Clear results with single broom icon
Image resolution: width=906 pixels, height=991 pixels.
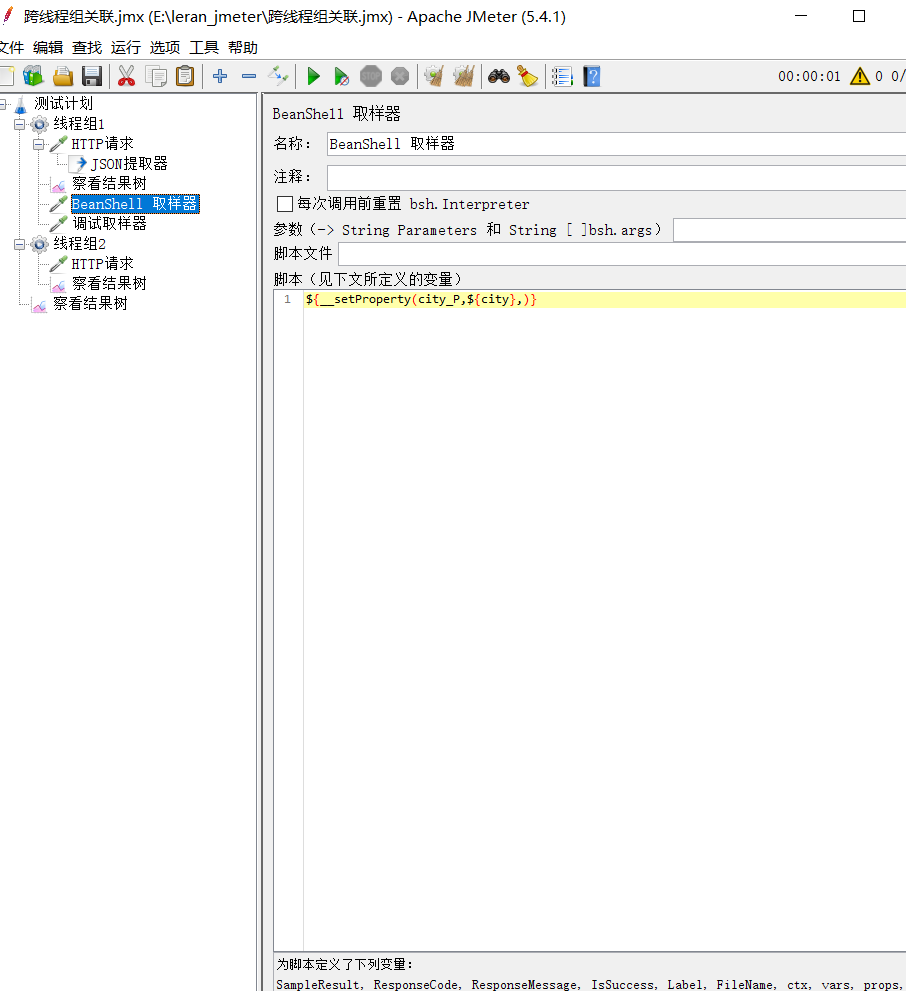point(434,76)
